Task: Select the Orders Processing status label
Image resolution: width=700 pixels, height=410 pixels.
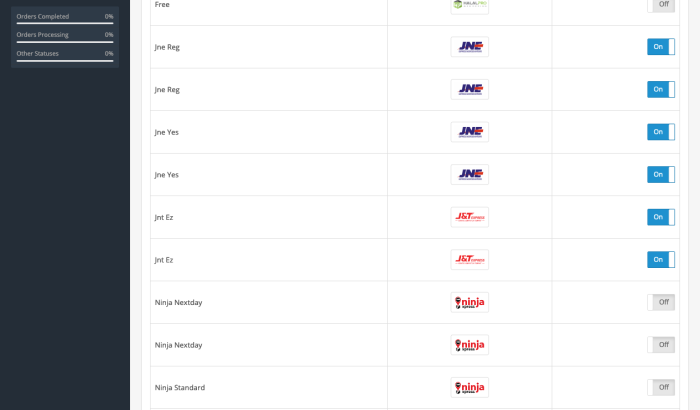Action: click(42, 35)
